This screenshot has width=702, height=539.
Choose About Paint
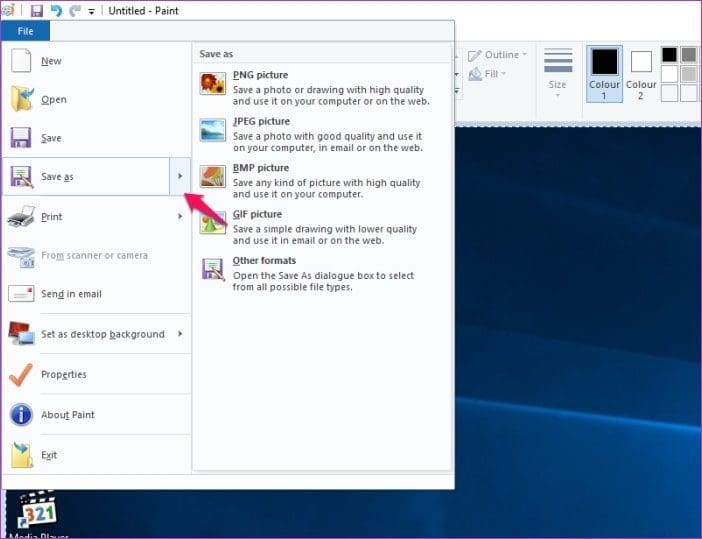[x=96, y=415]
